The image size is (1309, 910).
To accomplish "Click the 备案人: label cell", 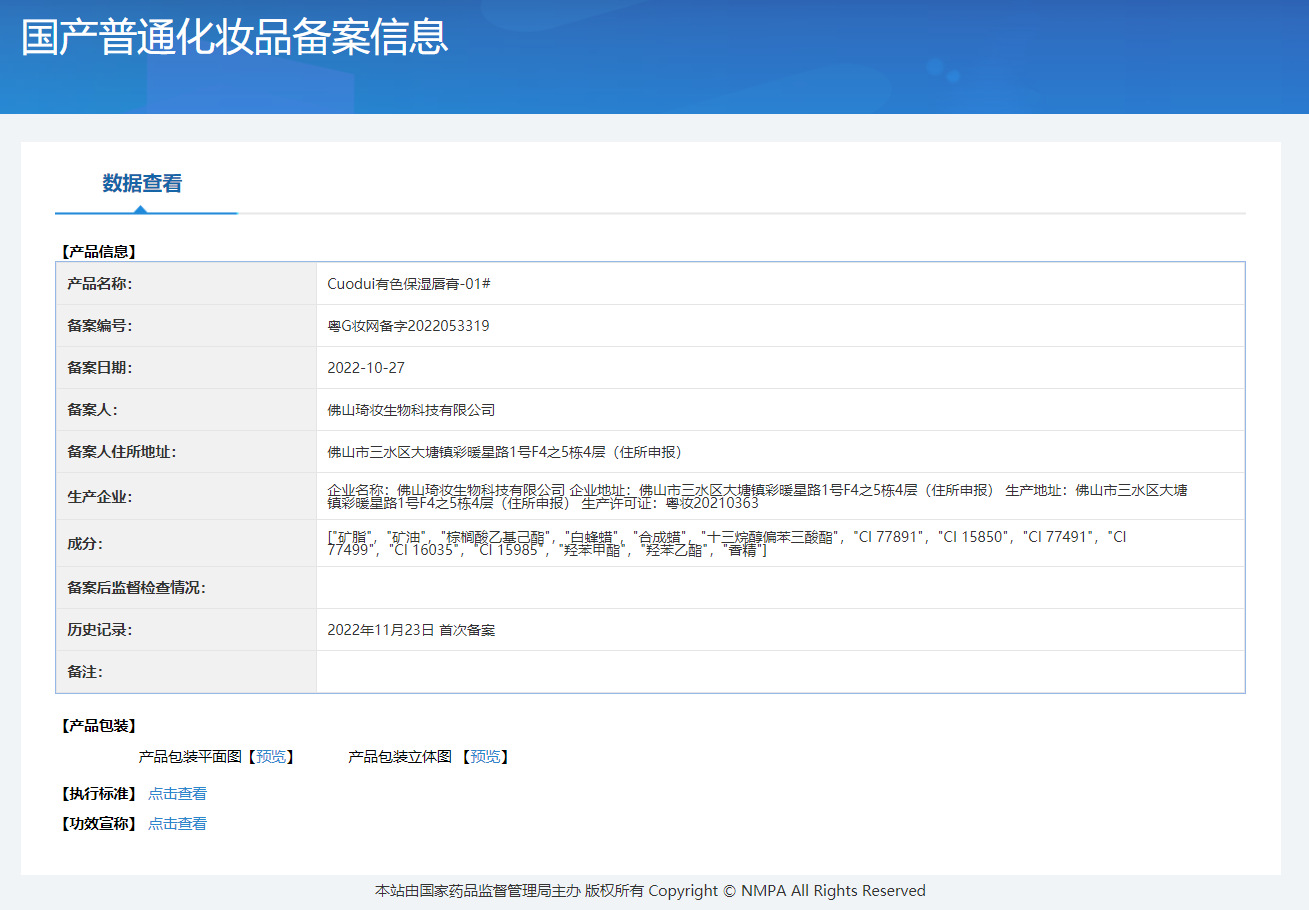I will [x=186, y=410].
